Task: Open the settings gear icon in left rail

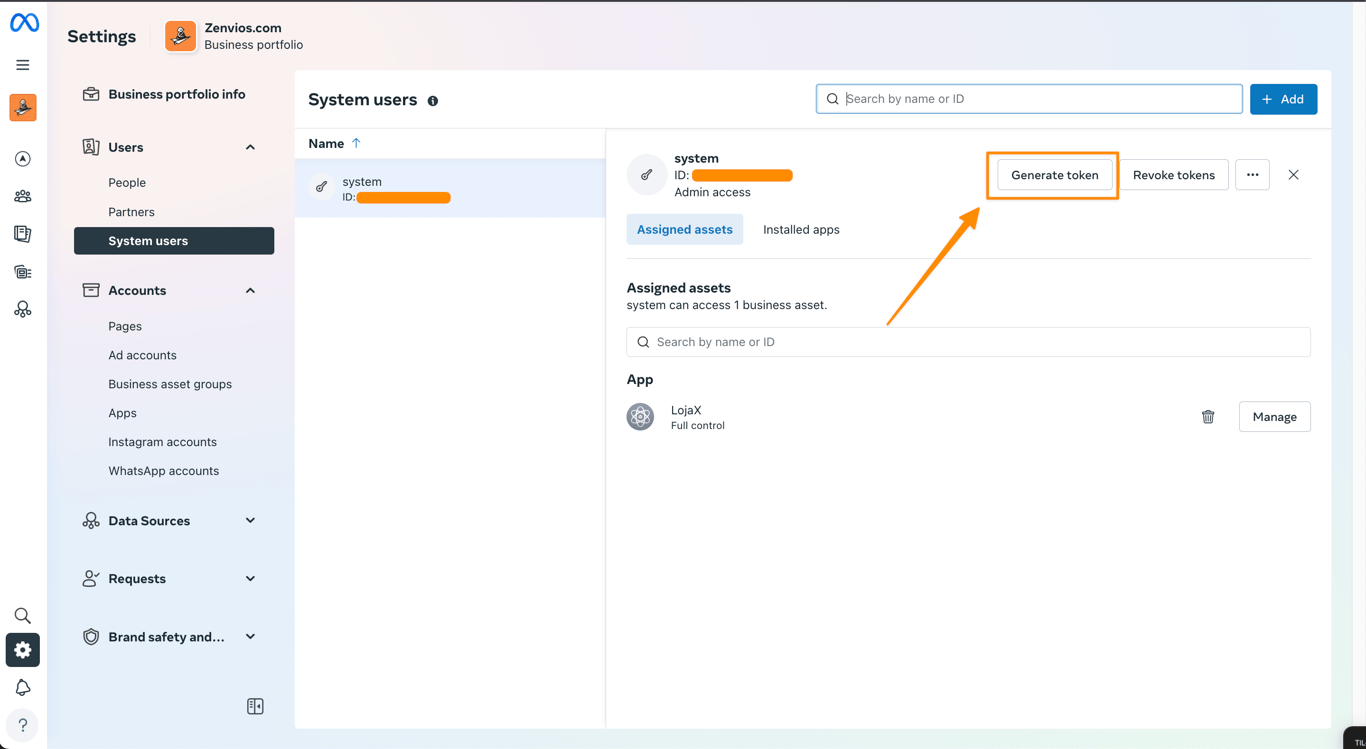Action: (23, 650)
